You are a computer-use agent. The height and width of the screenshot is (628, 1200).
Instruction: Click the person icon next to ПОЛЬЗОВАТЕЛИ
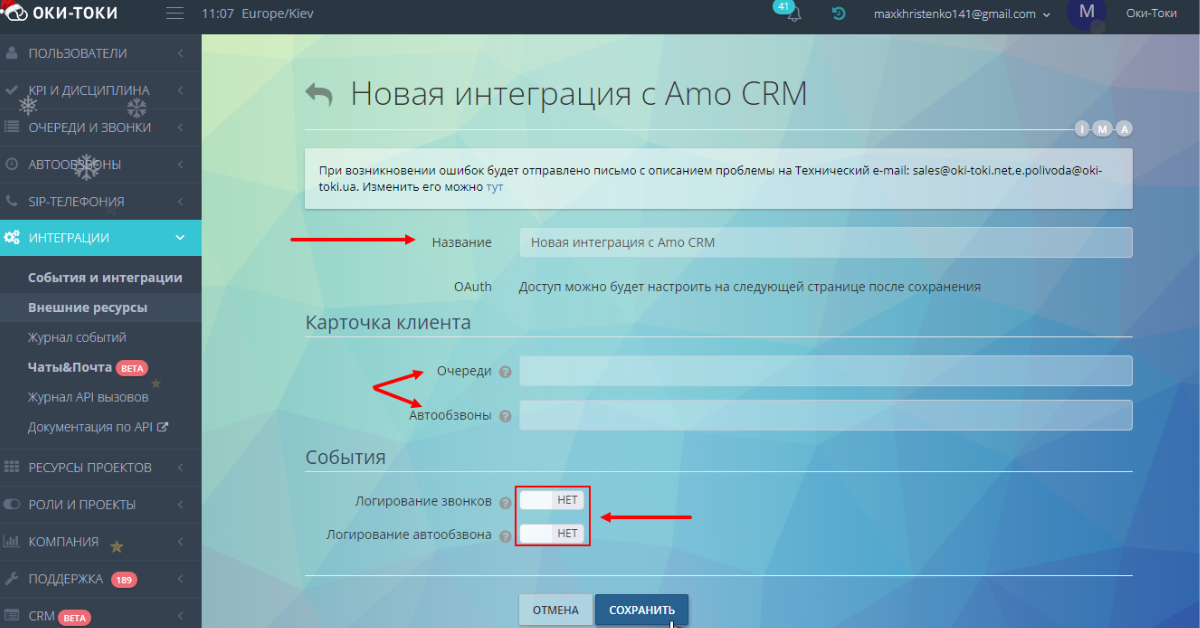(14, 52)
